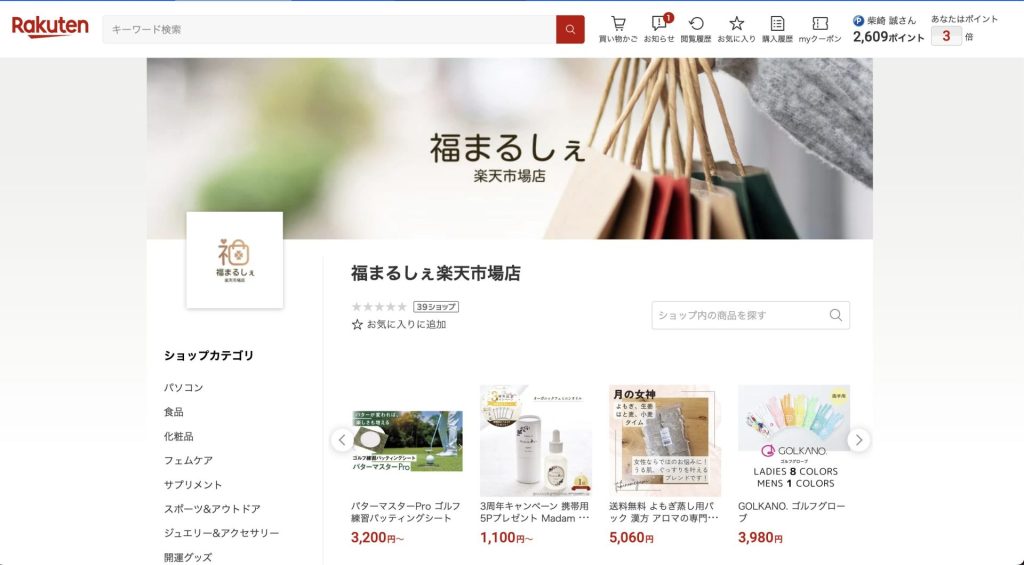The width and height of the screenshot is (1024, 565).
Task: Open the GOLKANO golf glove product thumbnail
Action: [794, 441]
